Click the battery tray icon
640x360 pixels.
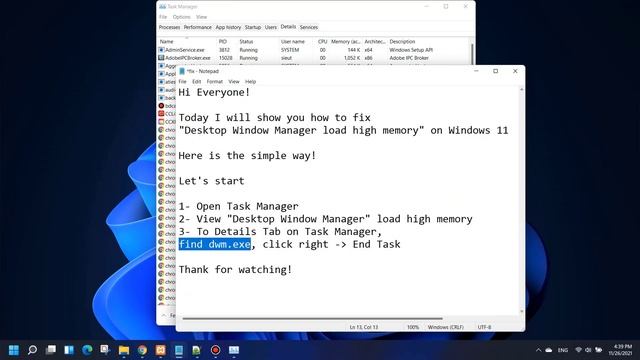click(599, 350)
